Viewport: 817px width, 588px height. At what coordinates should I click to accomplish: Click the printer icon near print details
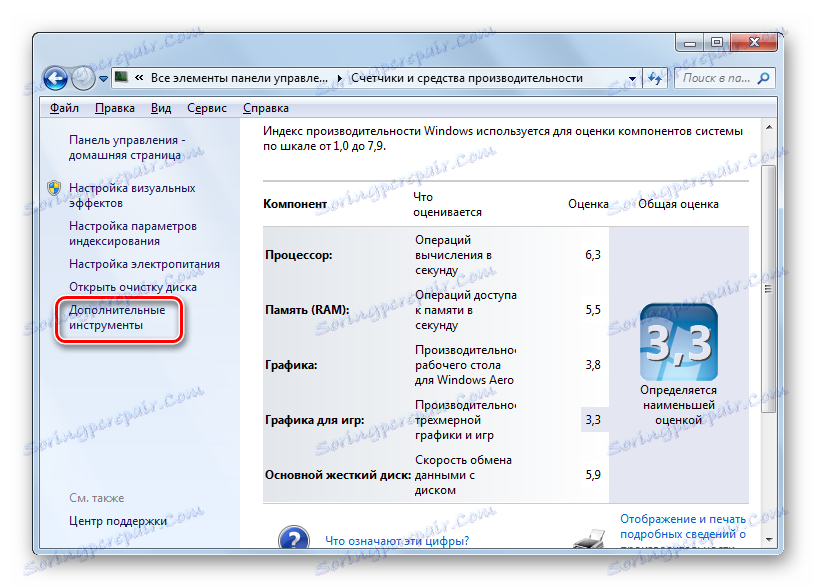[589, 538]
